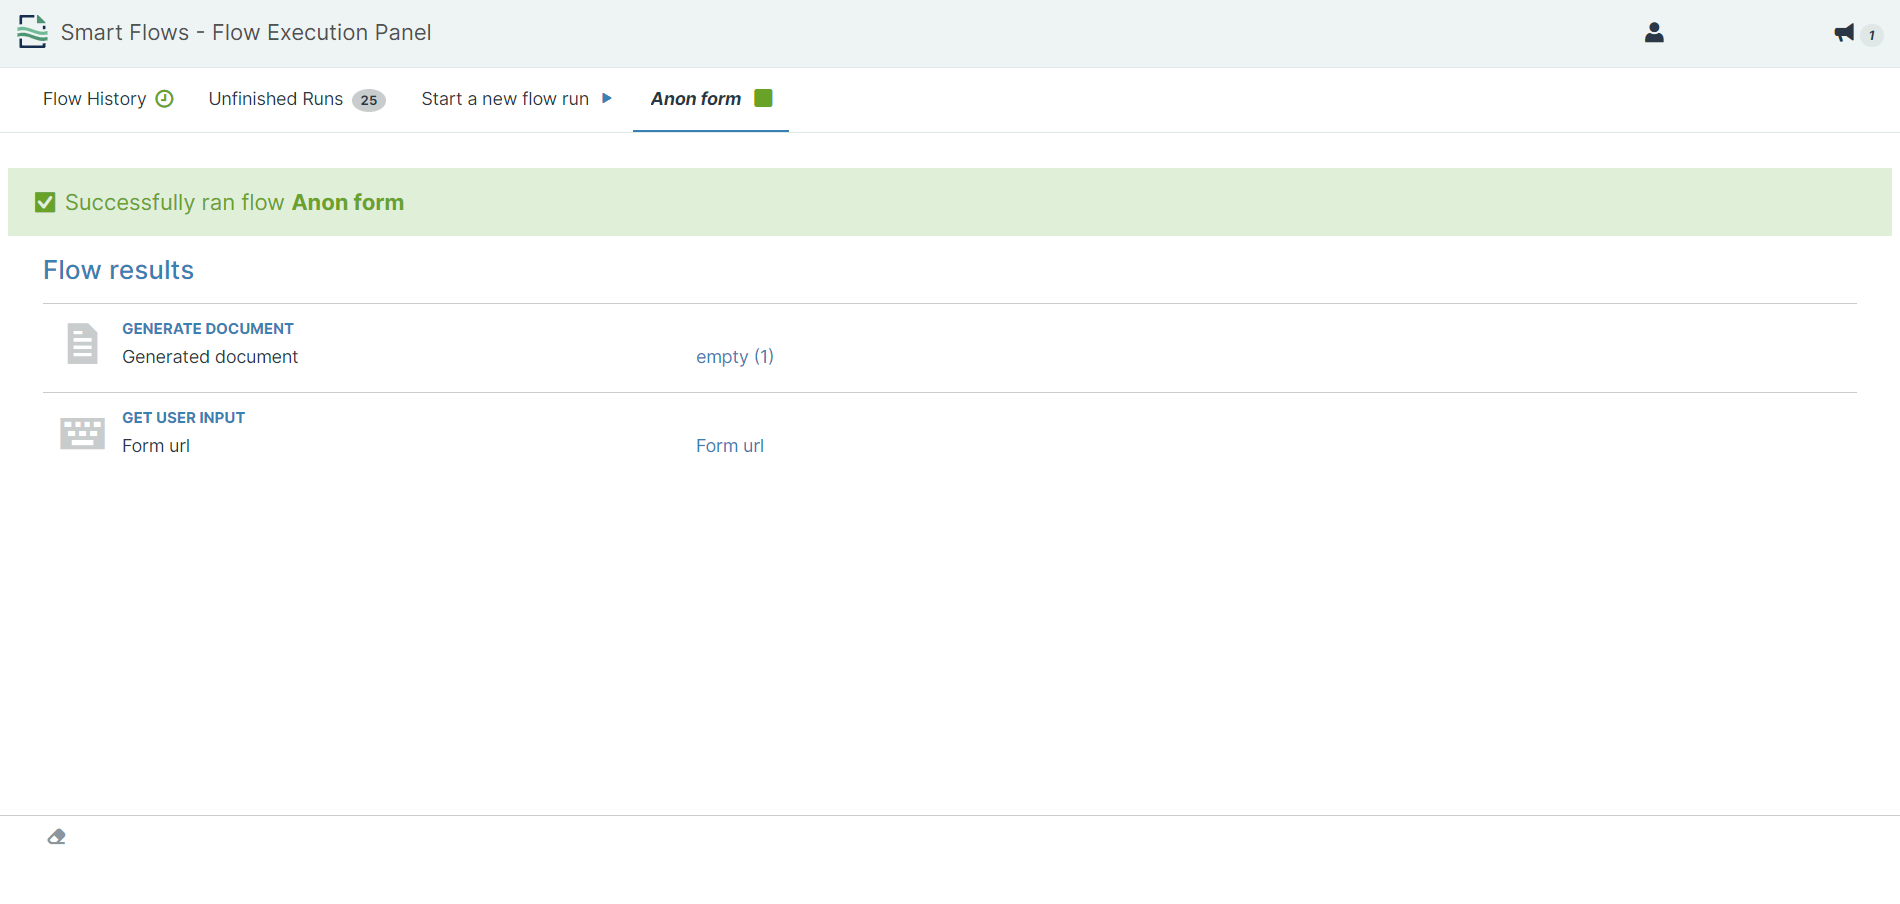Click the announcements count badge

[1872, 36]
